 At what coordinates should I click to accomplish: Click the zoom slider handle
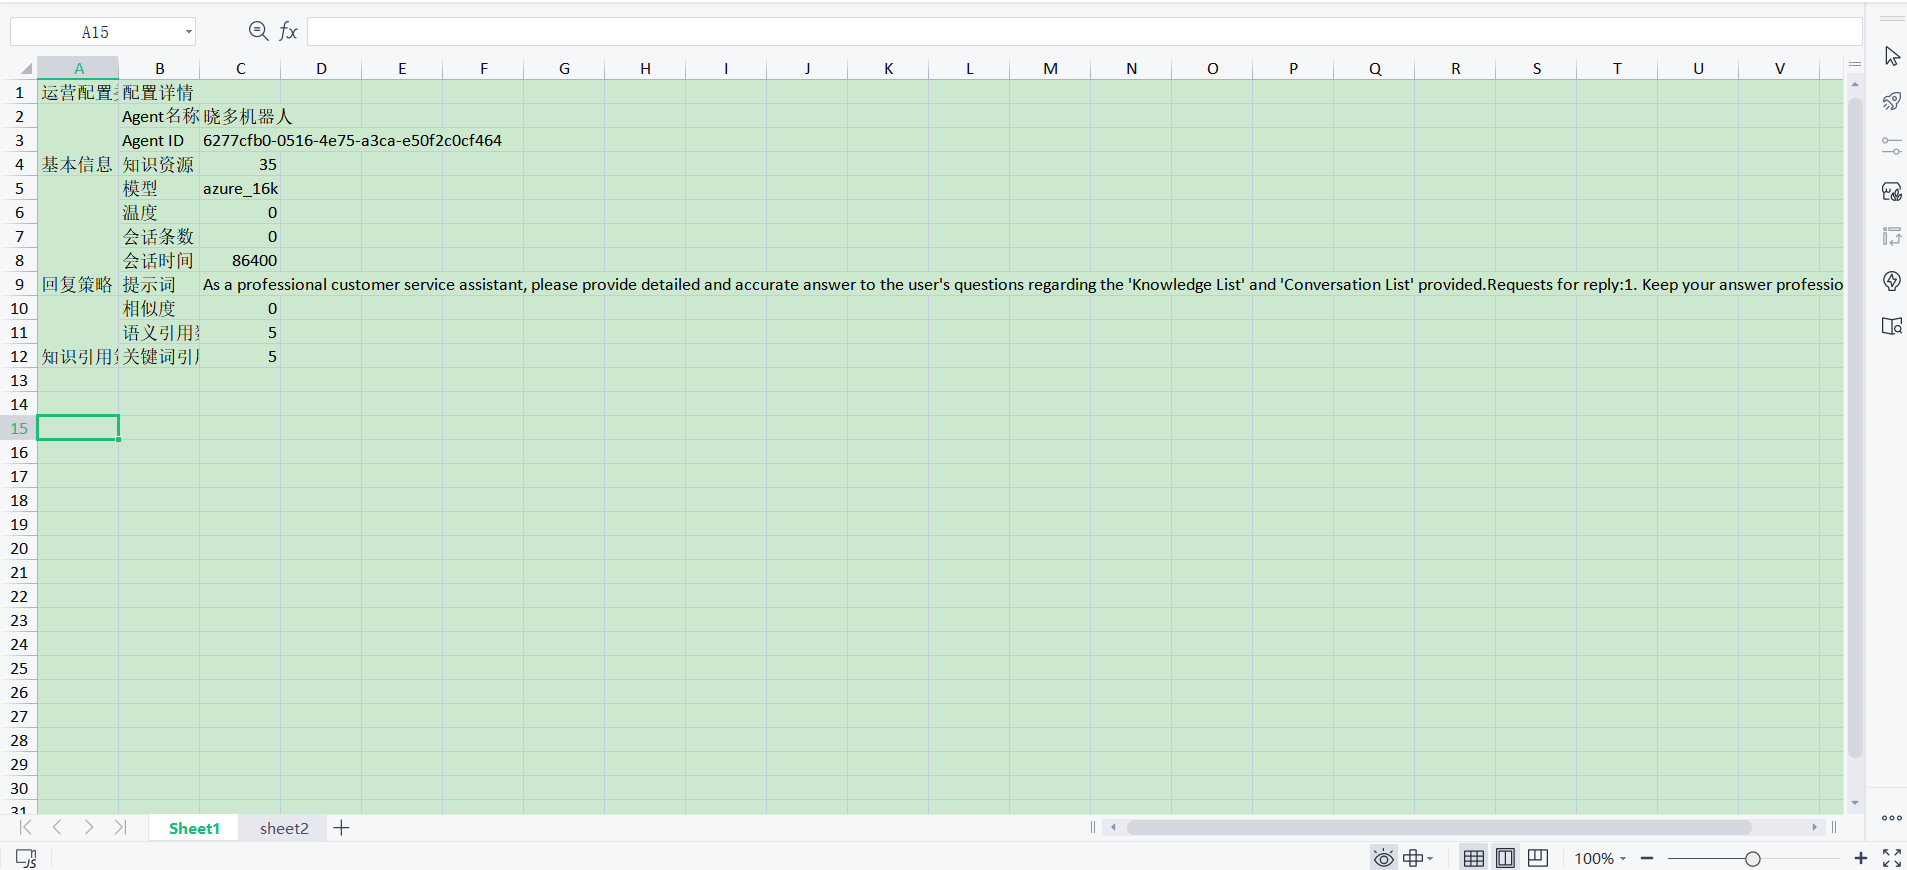coord(1752,859)
